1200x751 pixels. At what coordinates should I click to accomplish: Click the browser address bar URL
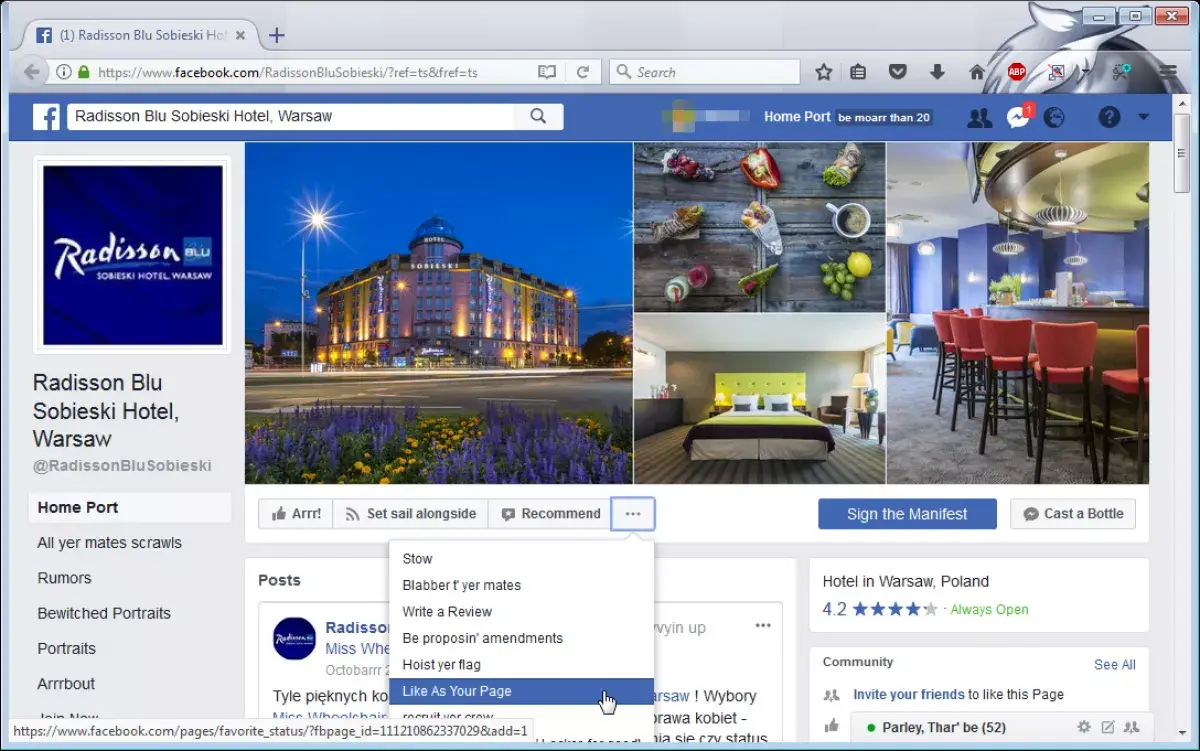[x=288, y=72]
